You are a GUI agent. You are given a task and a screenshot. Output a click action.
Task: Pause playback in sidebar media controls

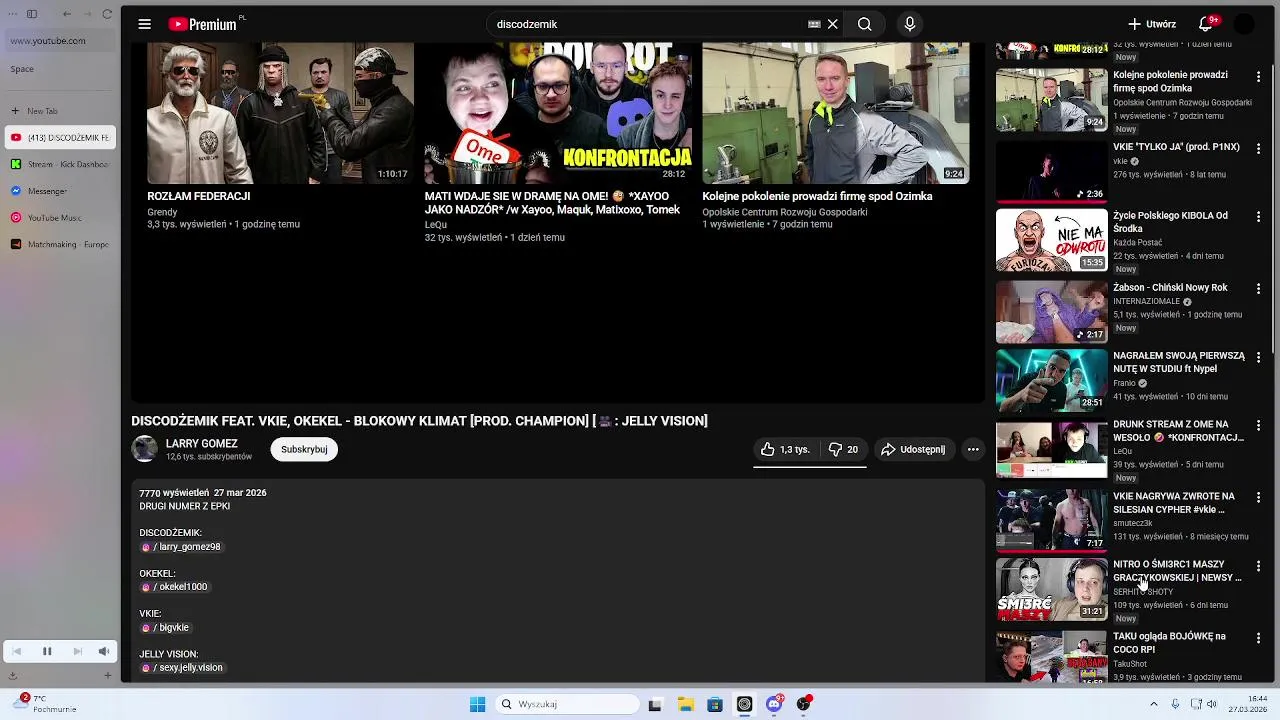click(x=46, y=652)
